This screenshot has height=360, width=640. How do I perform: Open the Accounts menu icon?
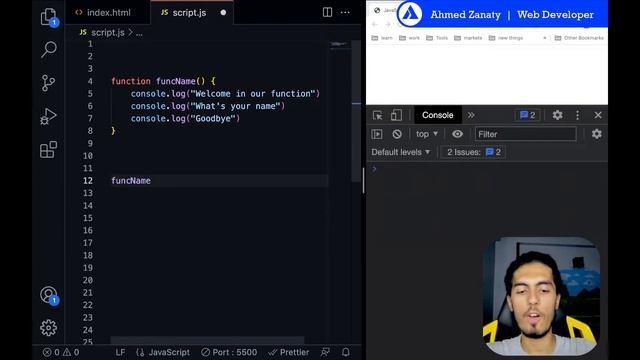(49, 295)
